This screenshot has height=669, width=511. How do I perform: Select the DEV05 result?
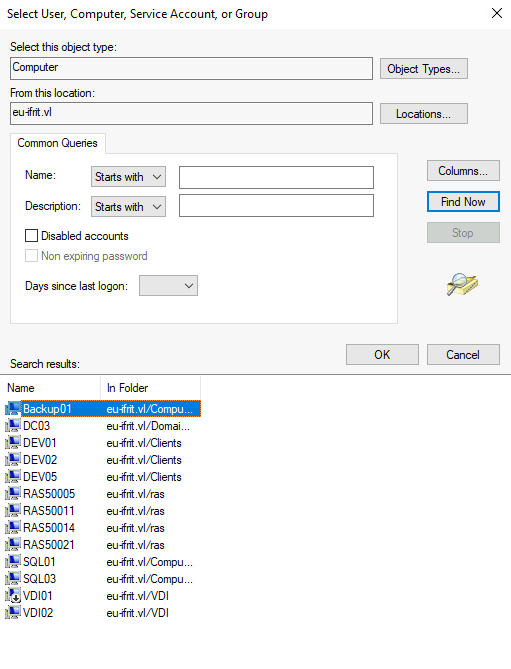(x=40, y=477)
